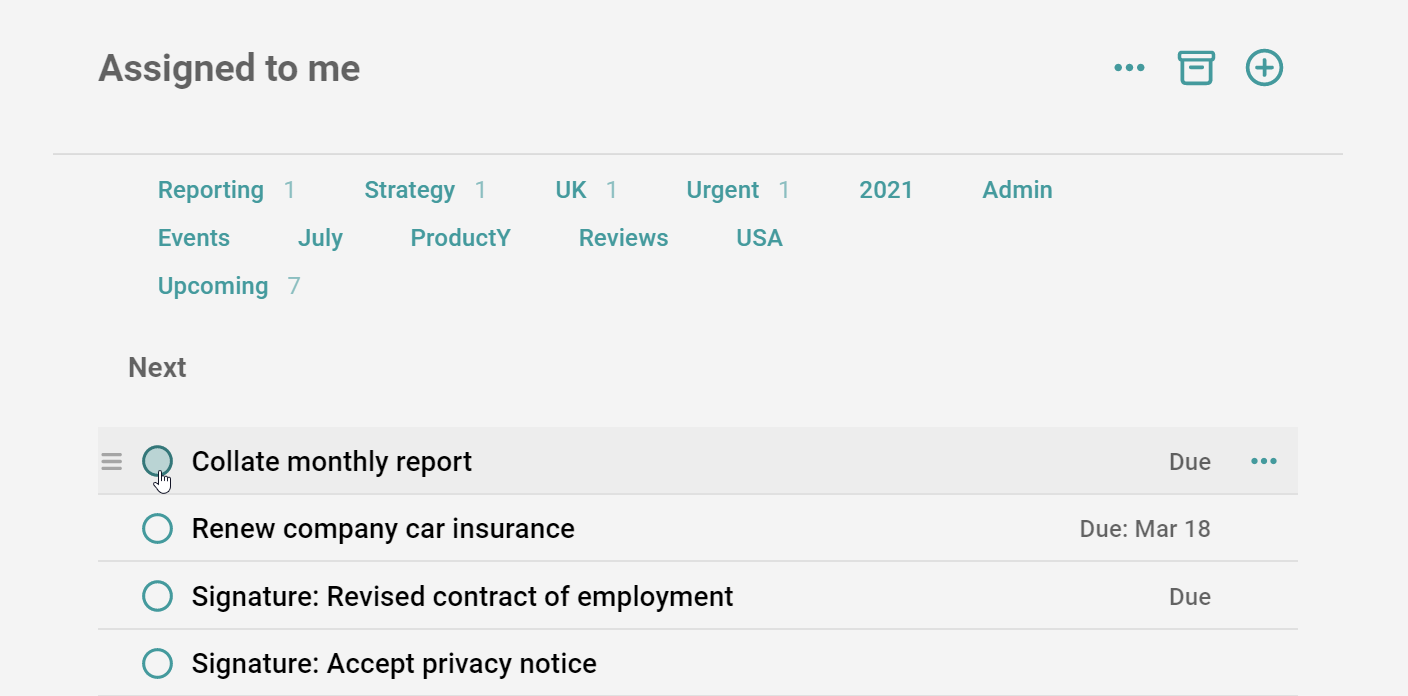
Task: Filter by ProductY tag
Action: [461, 238]
